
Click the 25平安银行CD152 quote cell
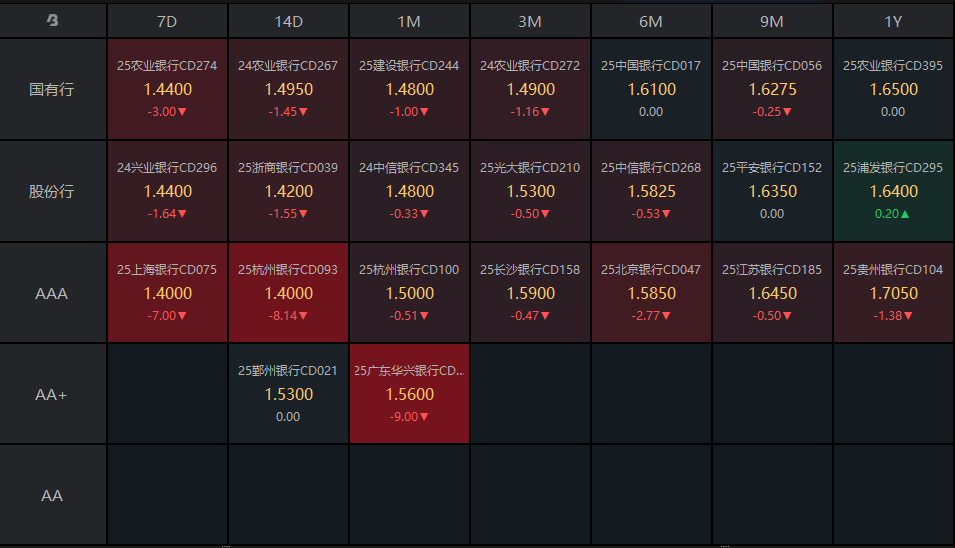(772, 191)
